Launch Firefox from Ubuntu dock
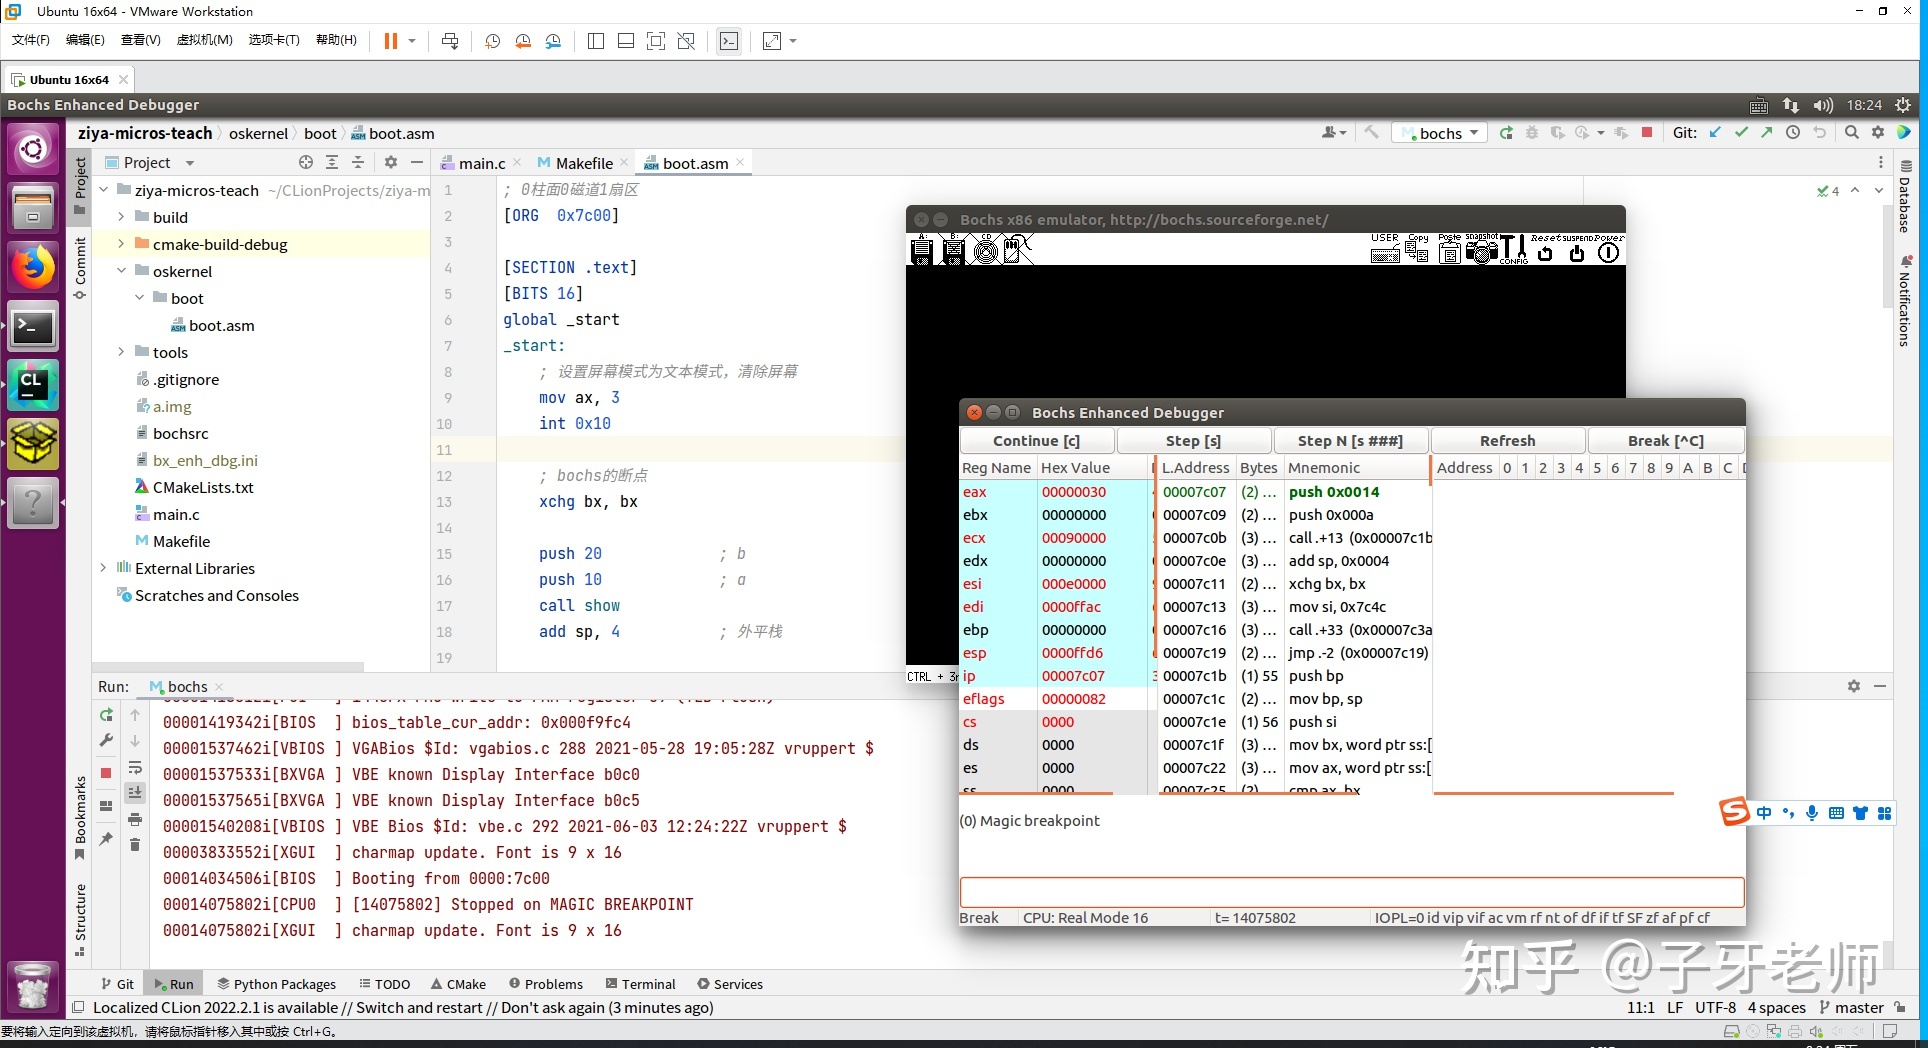1928x1048 pixels. tap(33, 267)
